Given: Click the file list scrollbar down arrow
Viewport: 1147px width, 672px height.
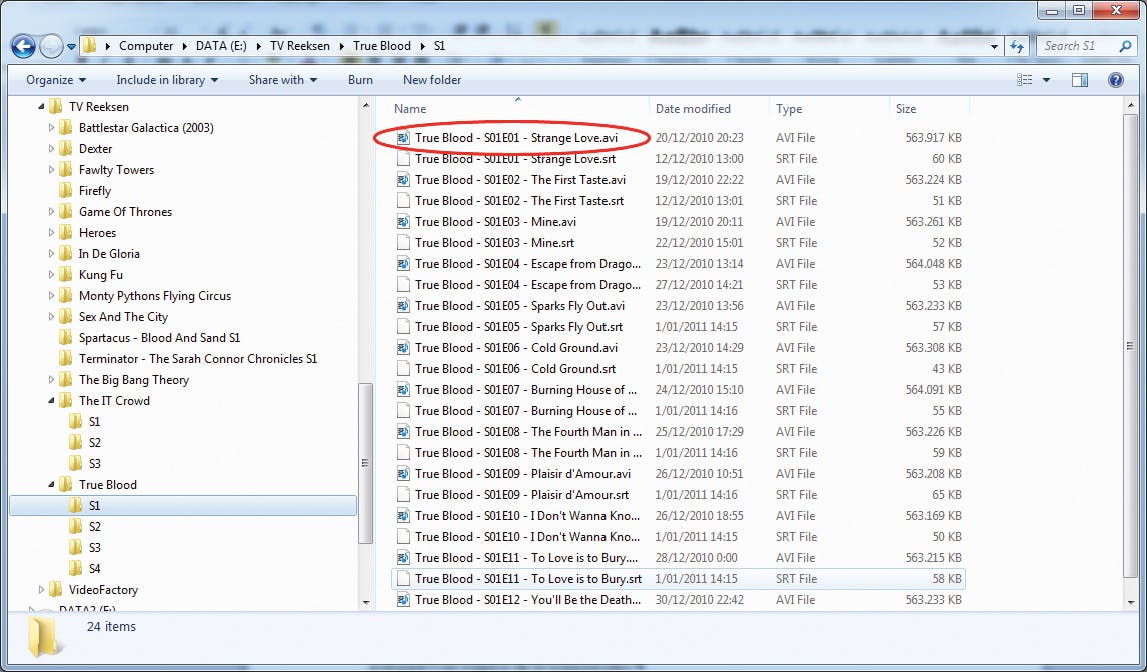Looking at the screenshot, I should tap(1132, 603).
